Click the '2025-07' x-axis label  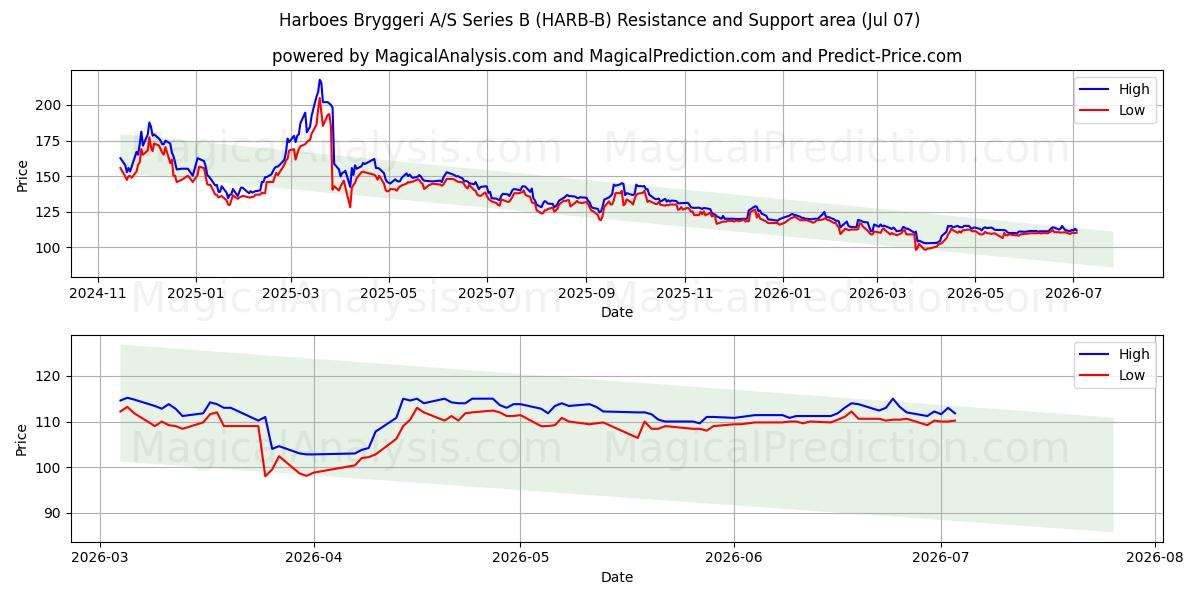click(487, 294)
